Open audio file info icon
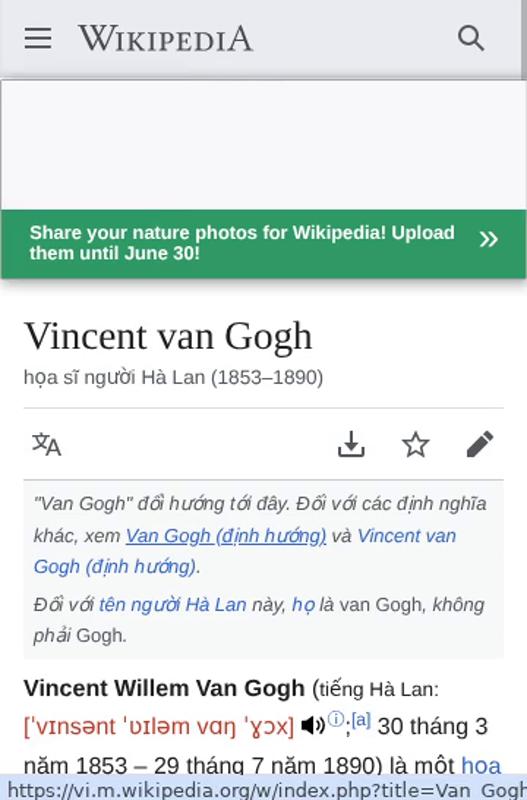Screen dimensions: 527x800 tap(336, 719)
